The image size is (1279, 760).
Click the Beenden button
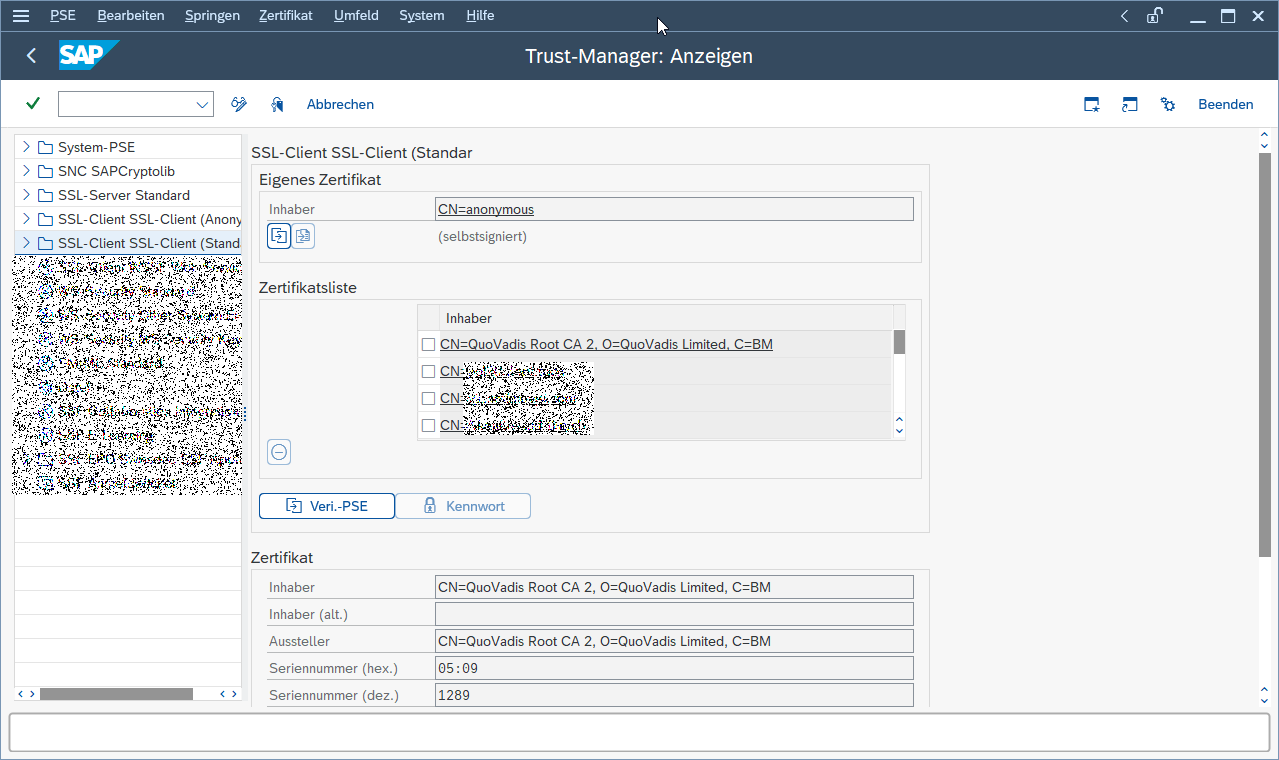[x=1225, y=104]
